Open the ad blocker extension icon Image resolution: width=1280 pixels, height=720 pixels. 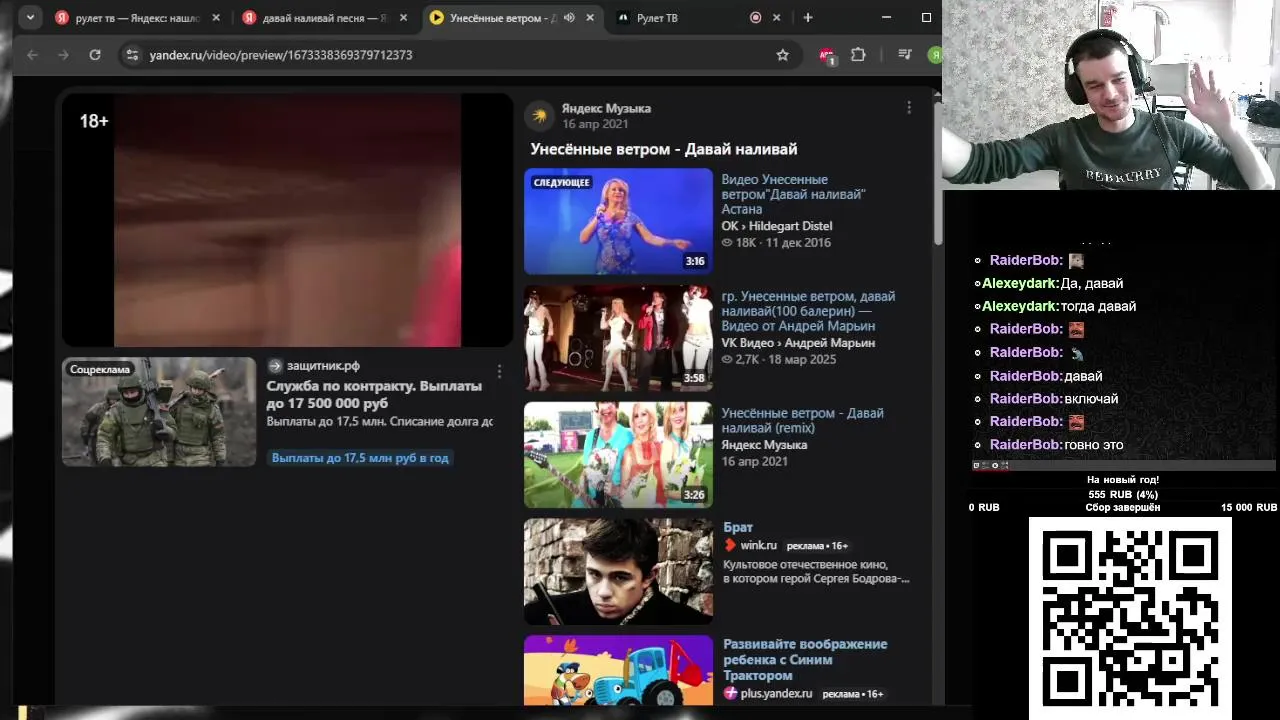click(827, 56)
